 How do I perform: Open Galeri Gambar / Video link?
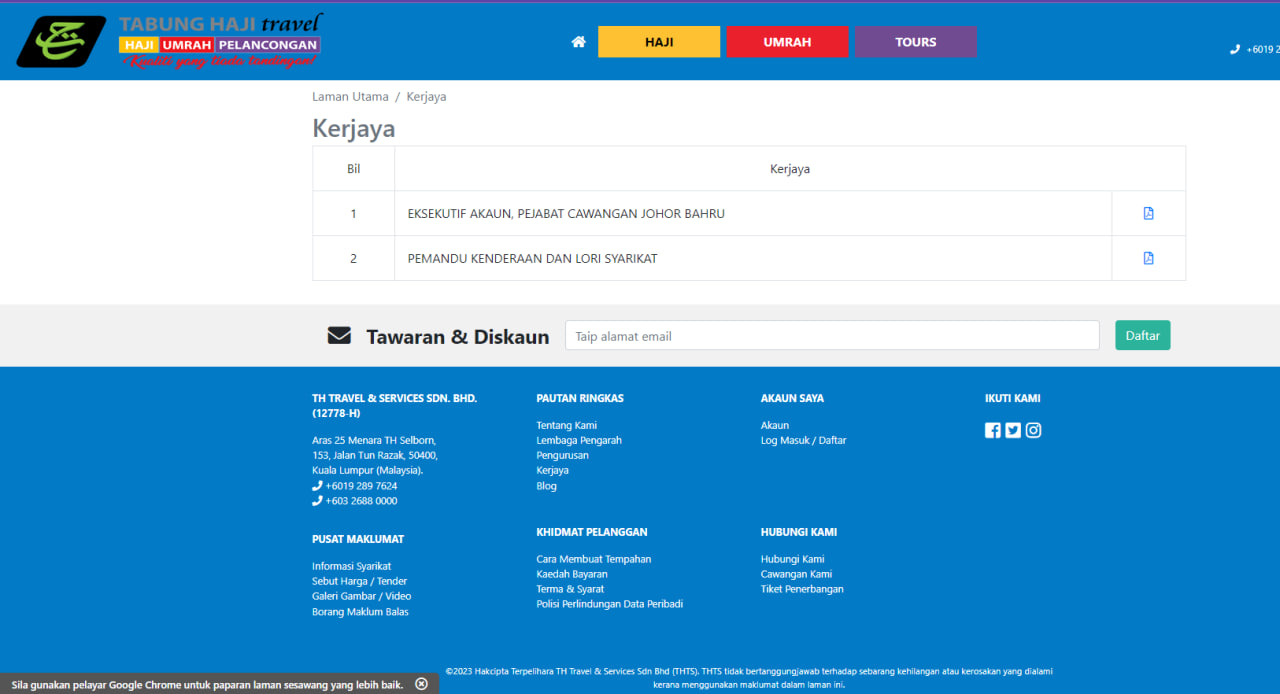coord(361,596)
